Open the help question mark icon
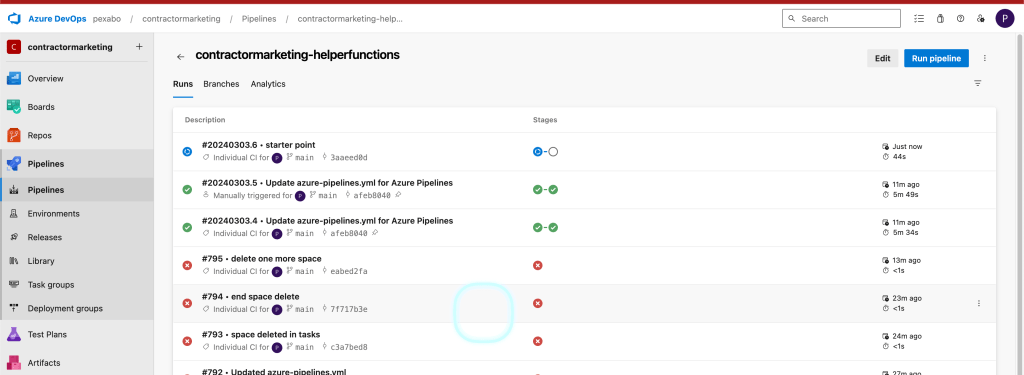The height and width of the screenshot is (375, 1024). [x=960, y=19]
